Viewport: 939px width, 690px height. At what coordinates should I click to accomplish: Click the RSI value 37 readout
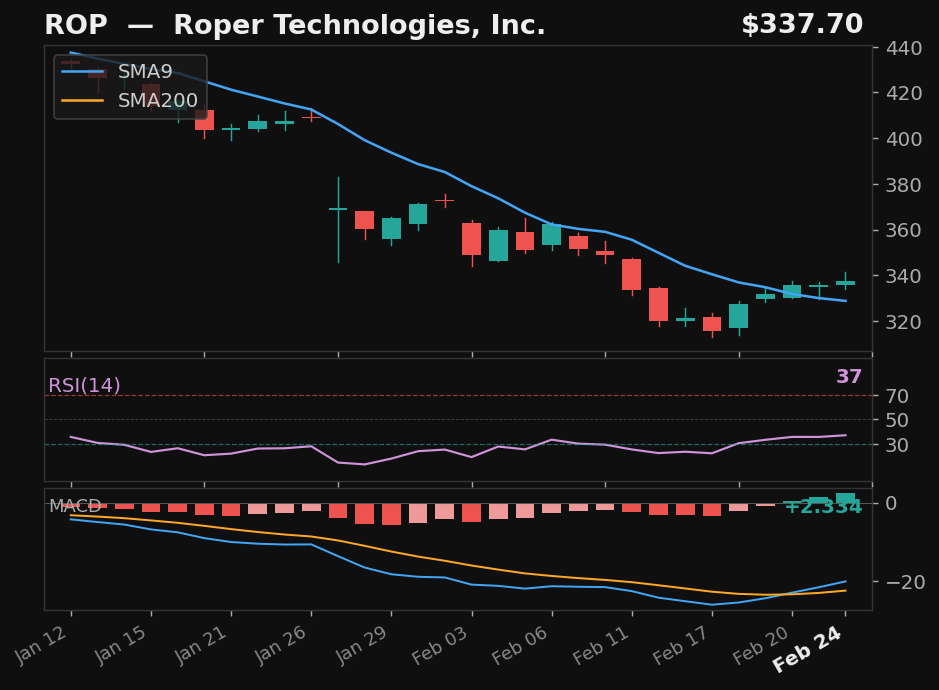pos(849,376)
